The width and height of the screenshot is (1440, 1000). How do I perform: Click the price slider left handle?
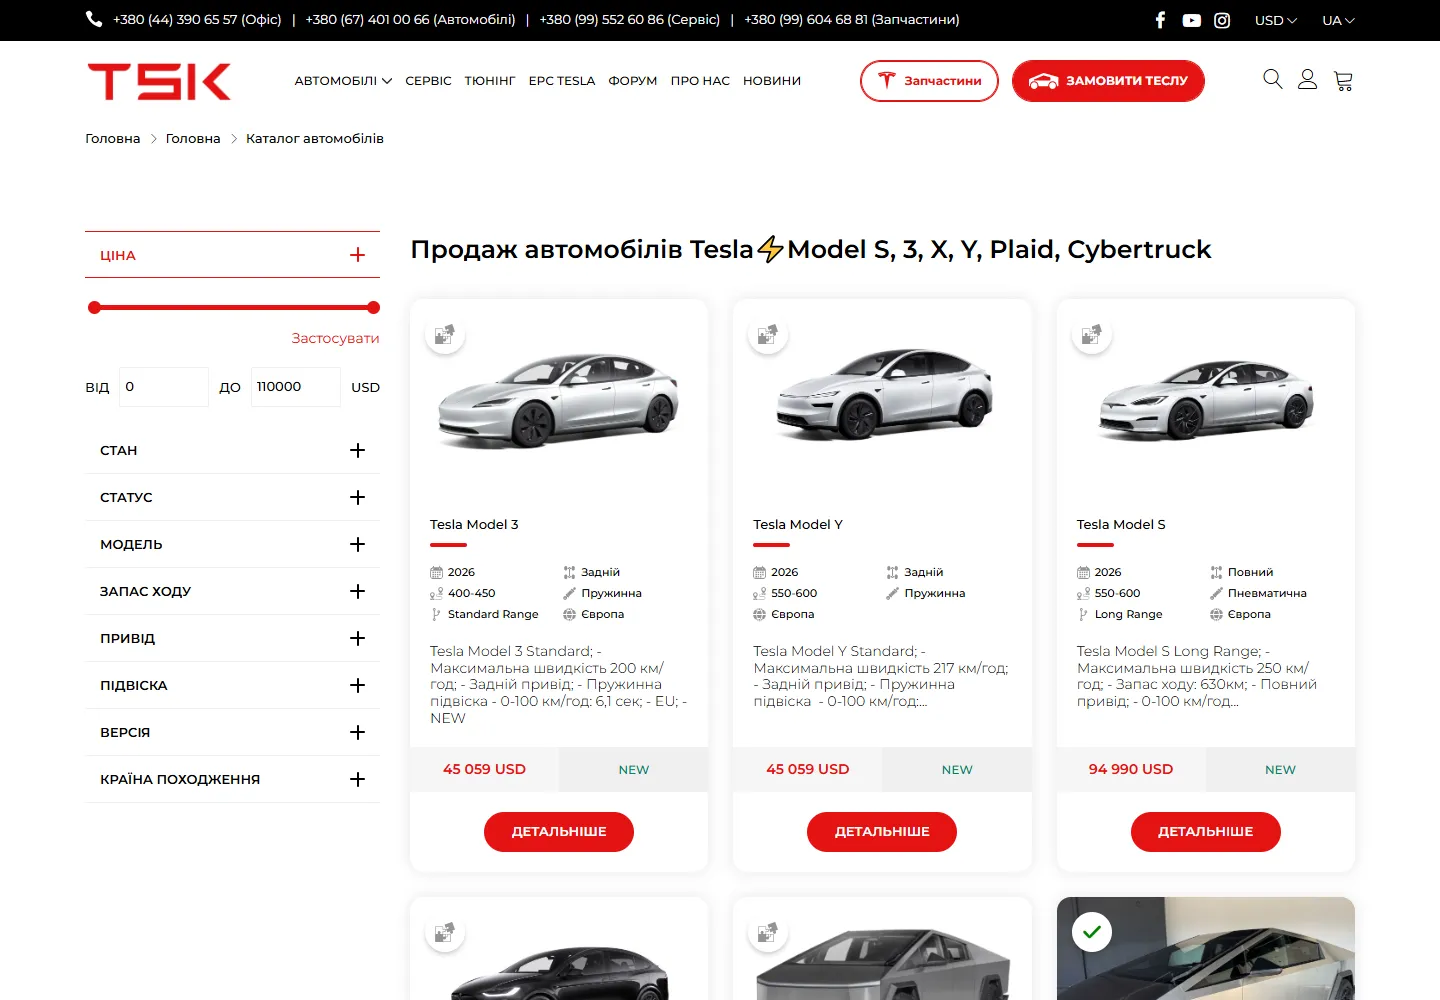[x=94, y=308]
